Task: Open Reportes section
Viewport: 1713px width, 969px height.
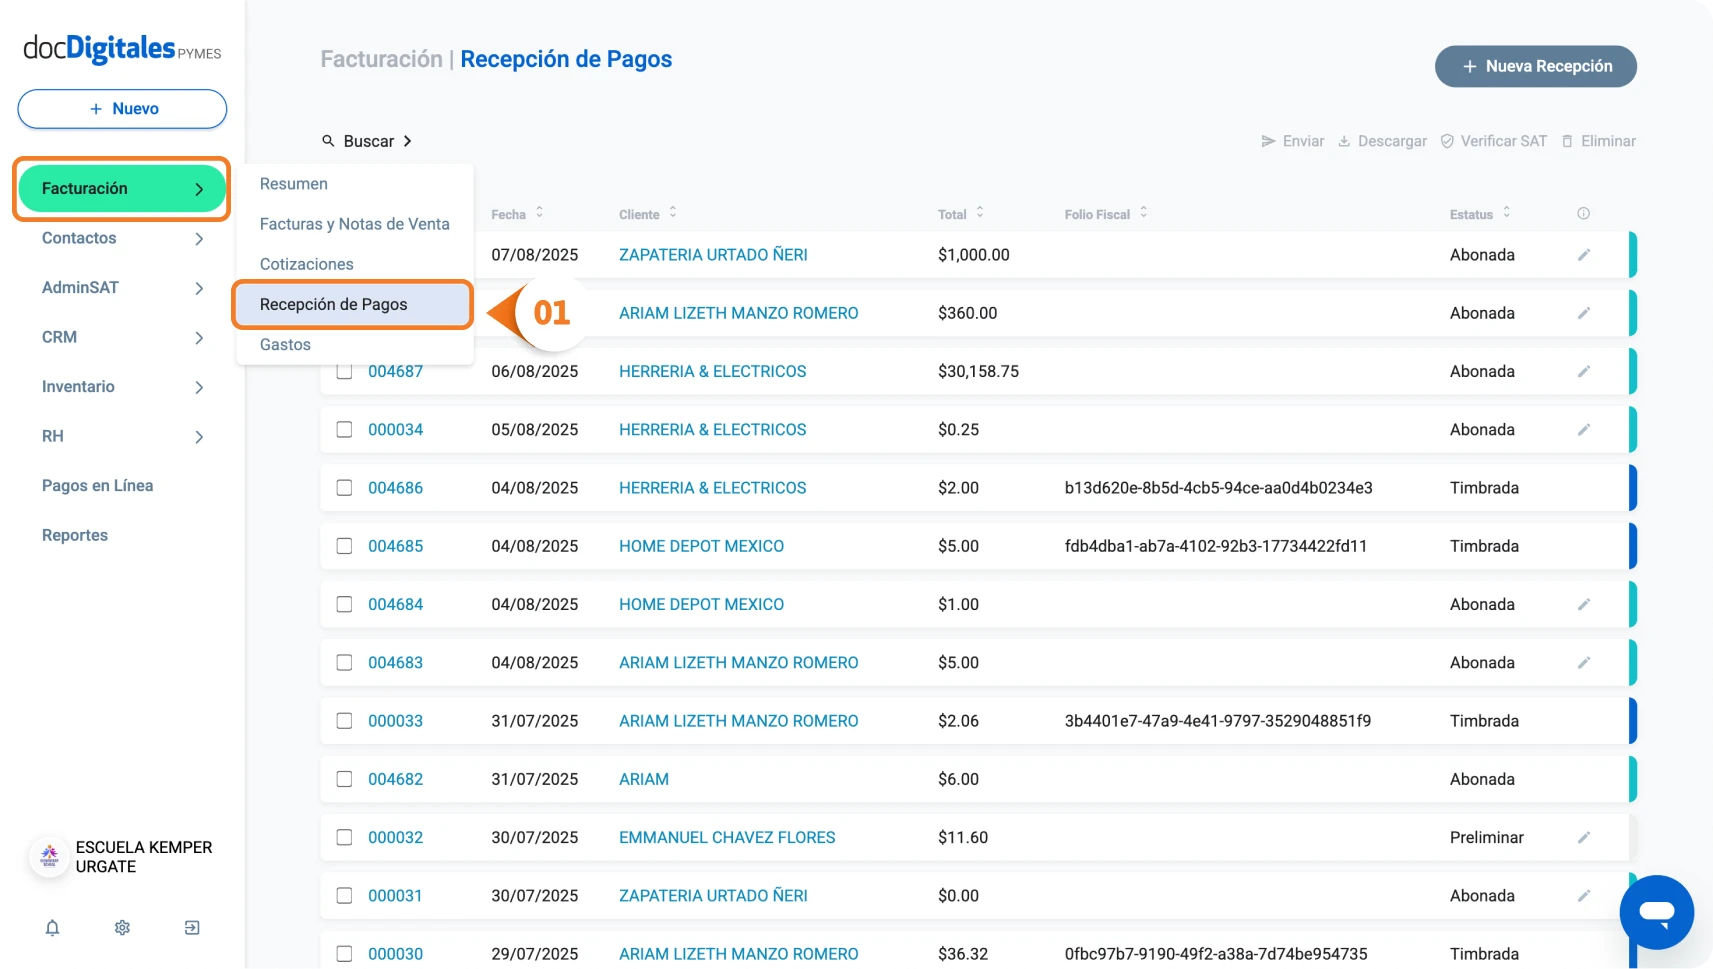Action: (x=75, y=536)
